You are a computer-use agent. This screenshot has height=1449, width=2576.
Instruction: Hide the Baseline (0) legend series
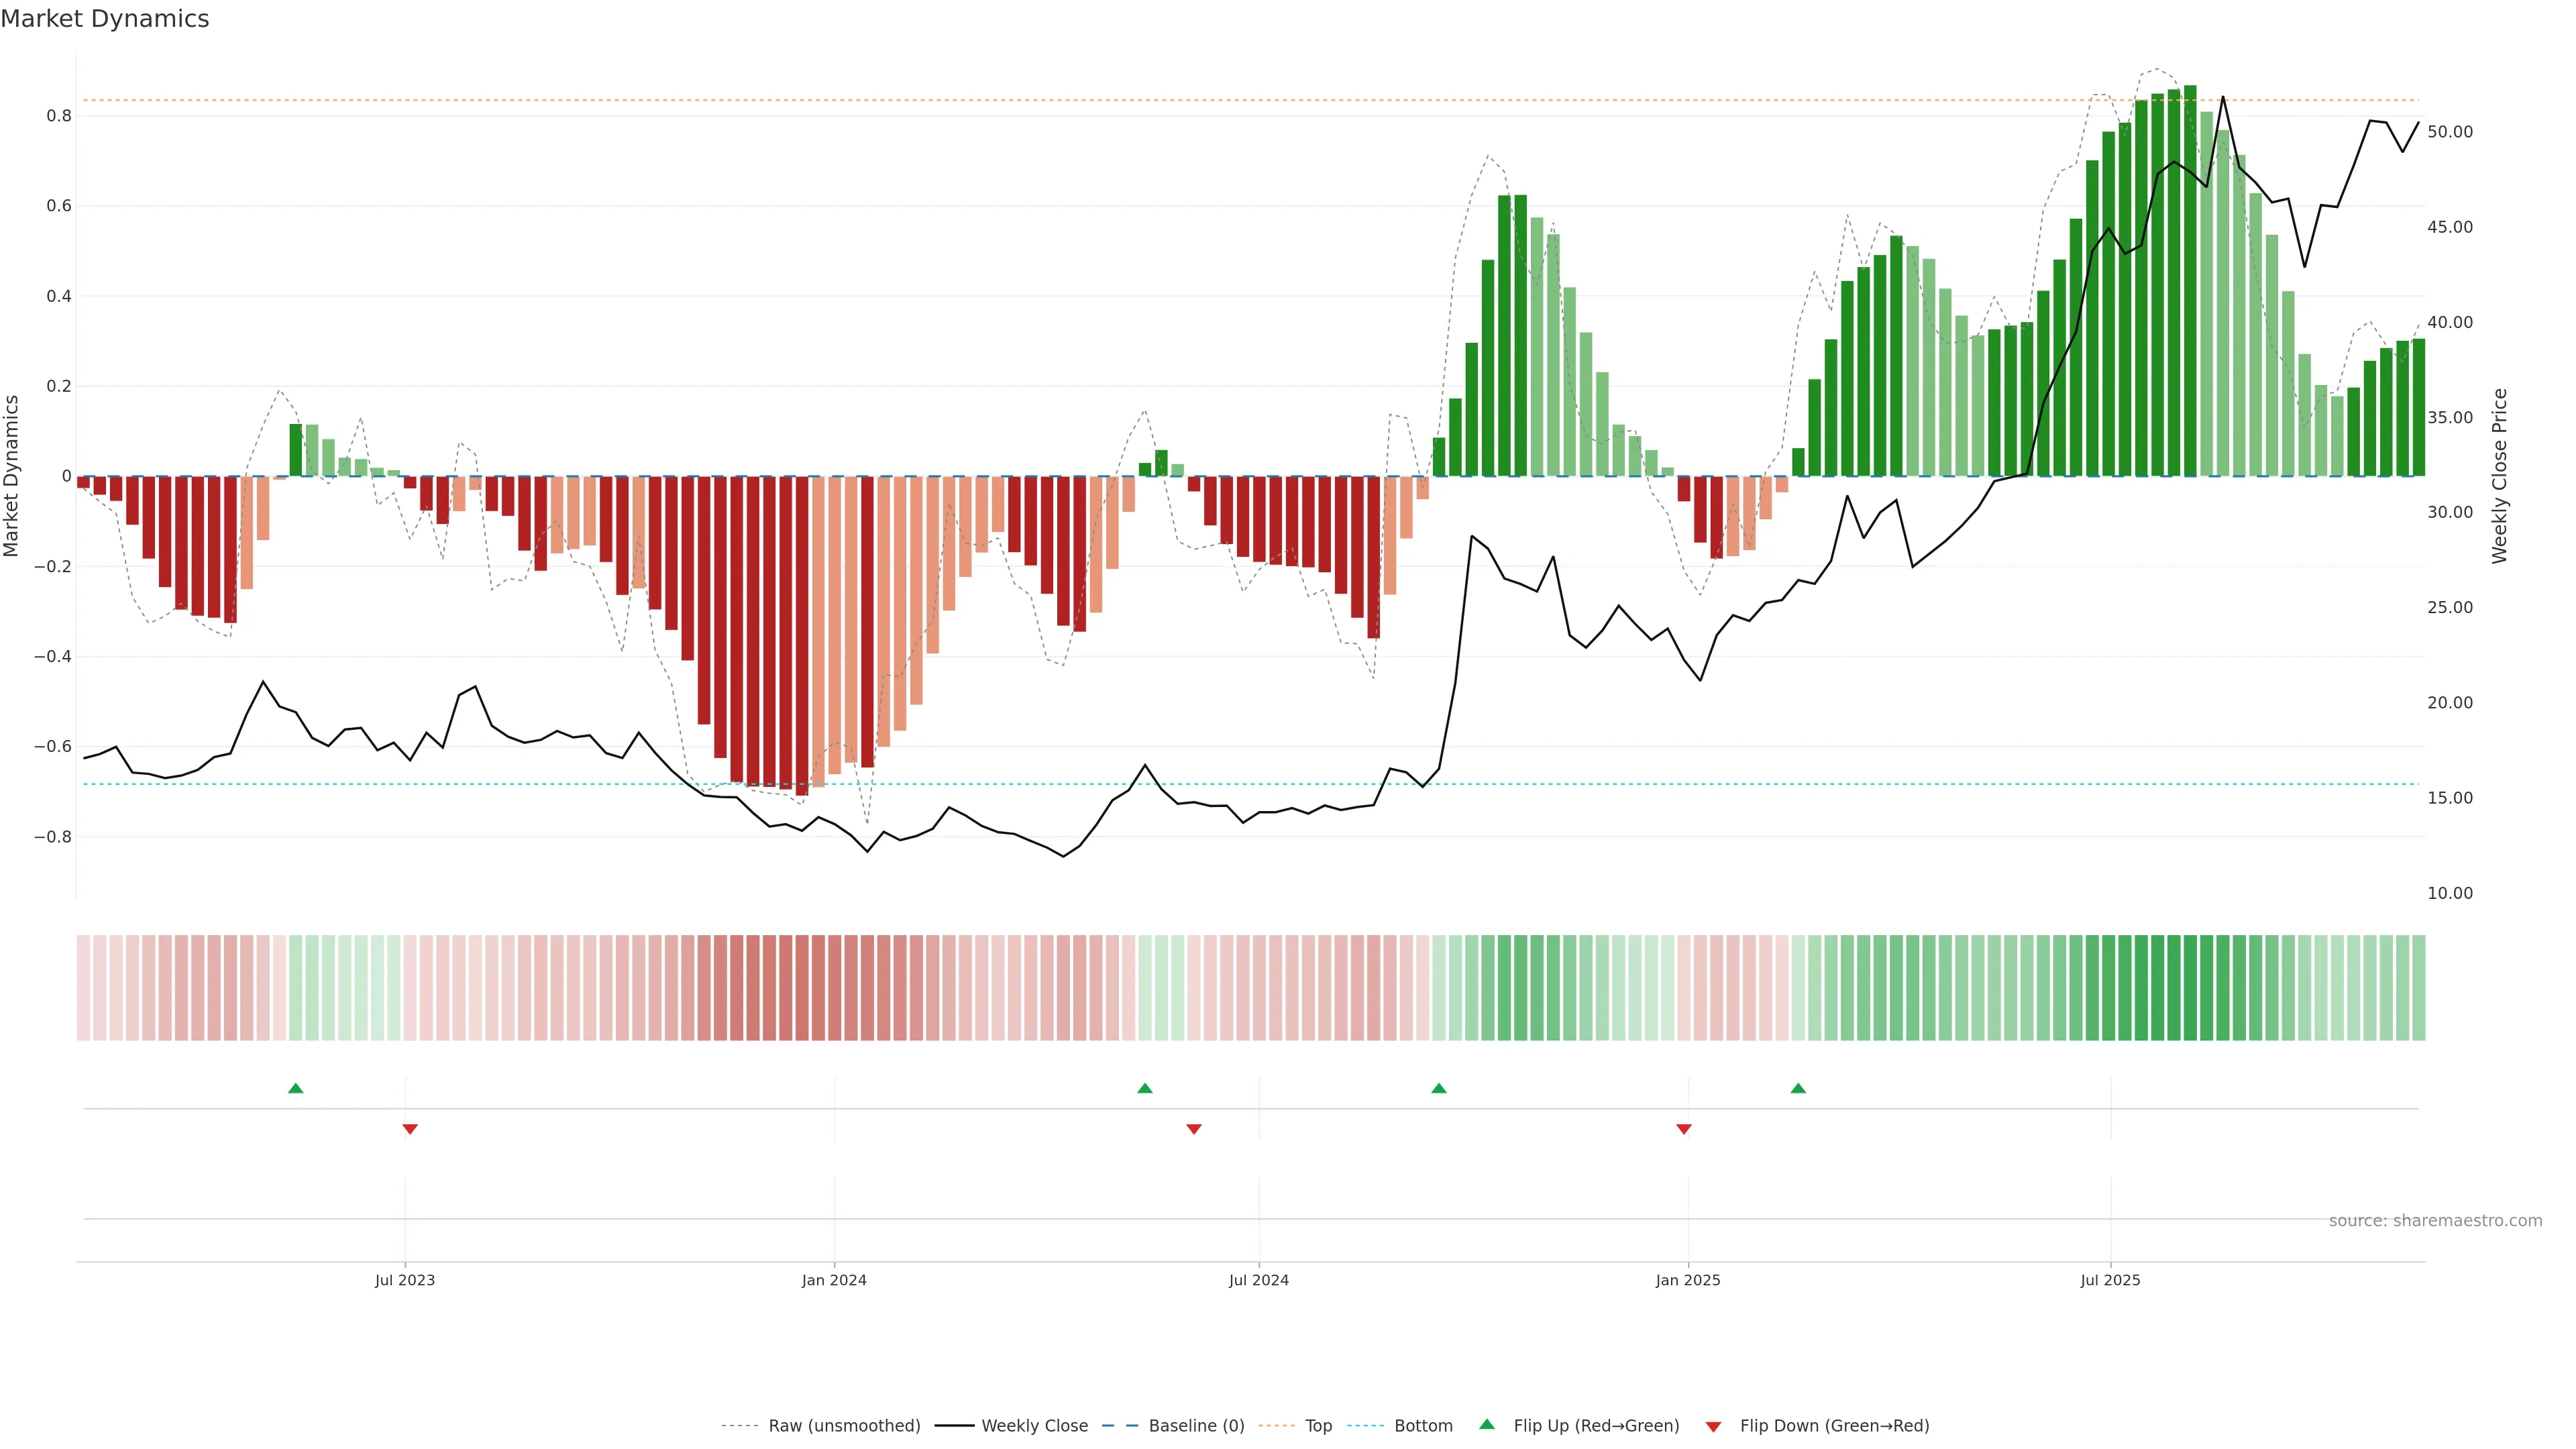(1196, 1426)
